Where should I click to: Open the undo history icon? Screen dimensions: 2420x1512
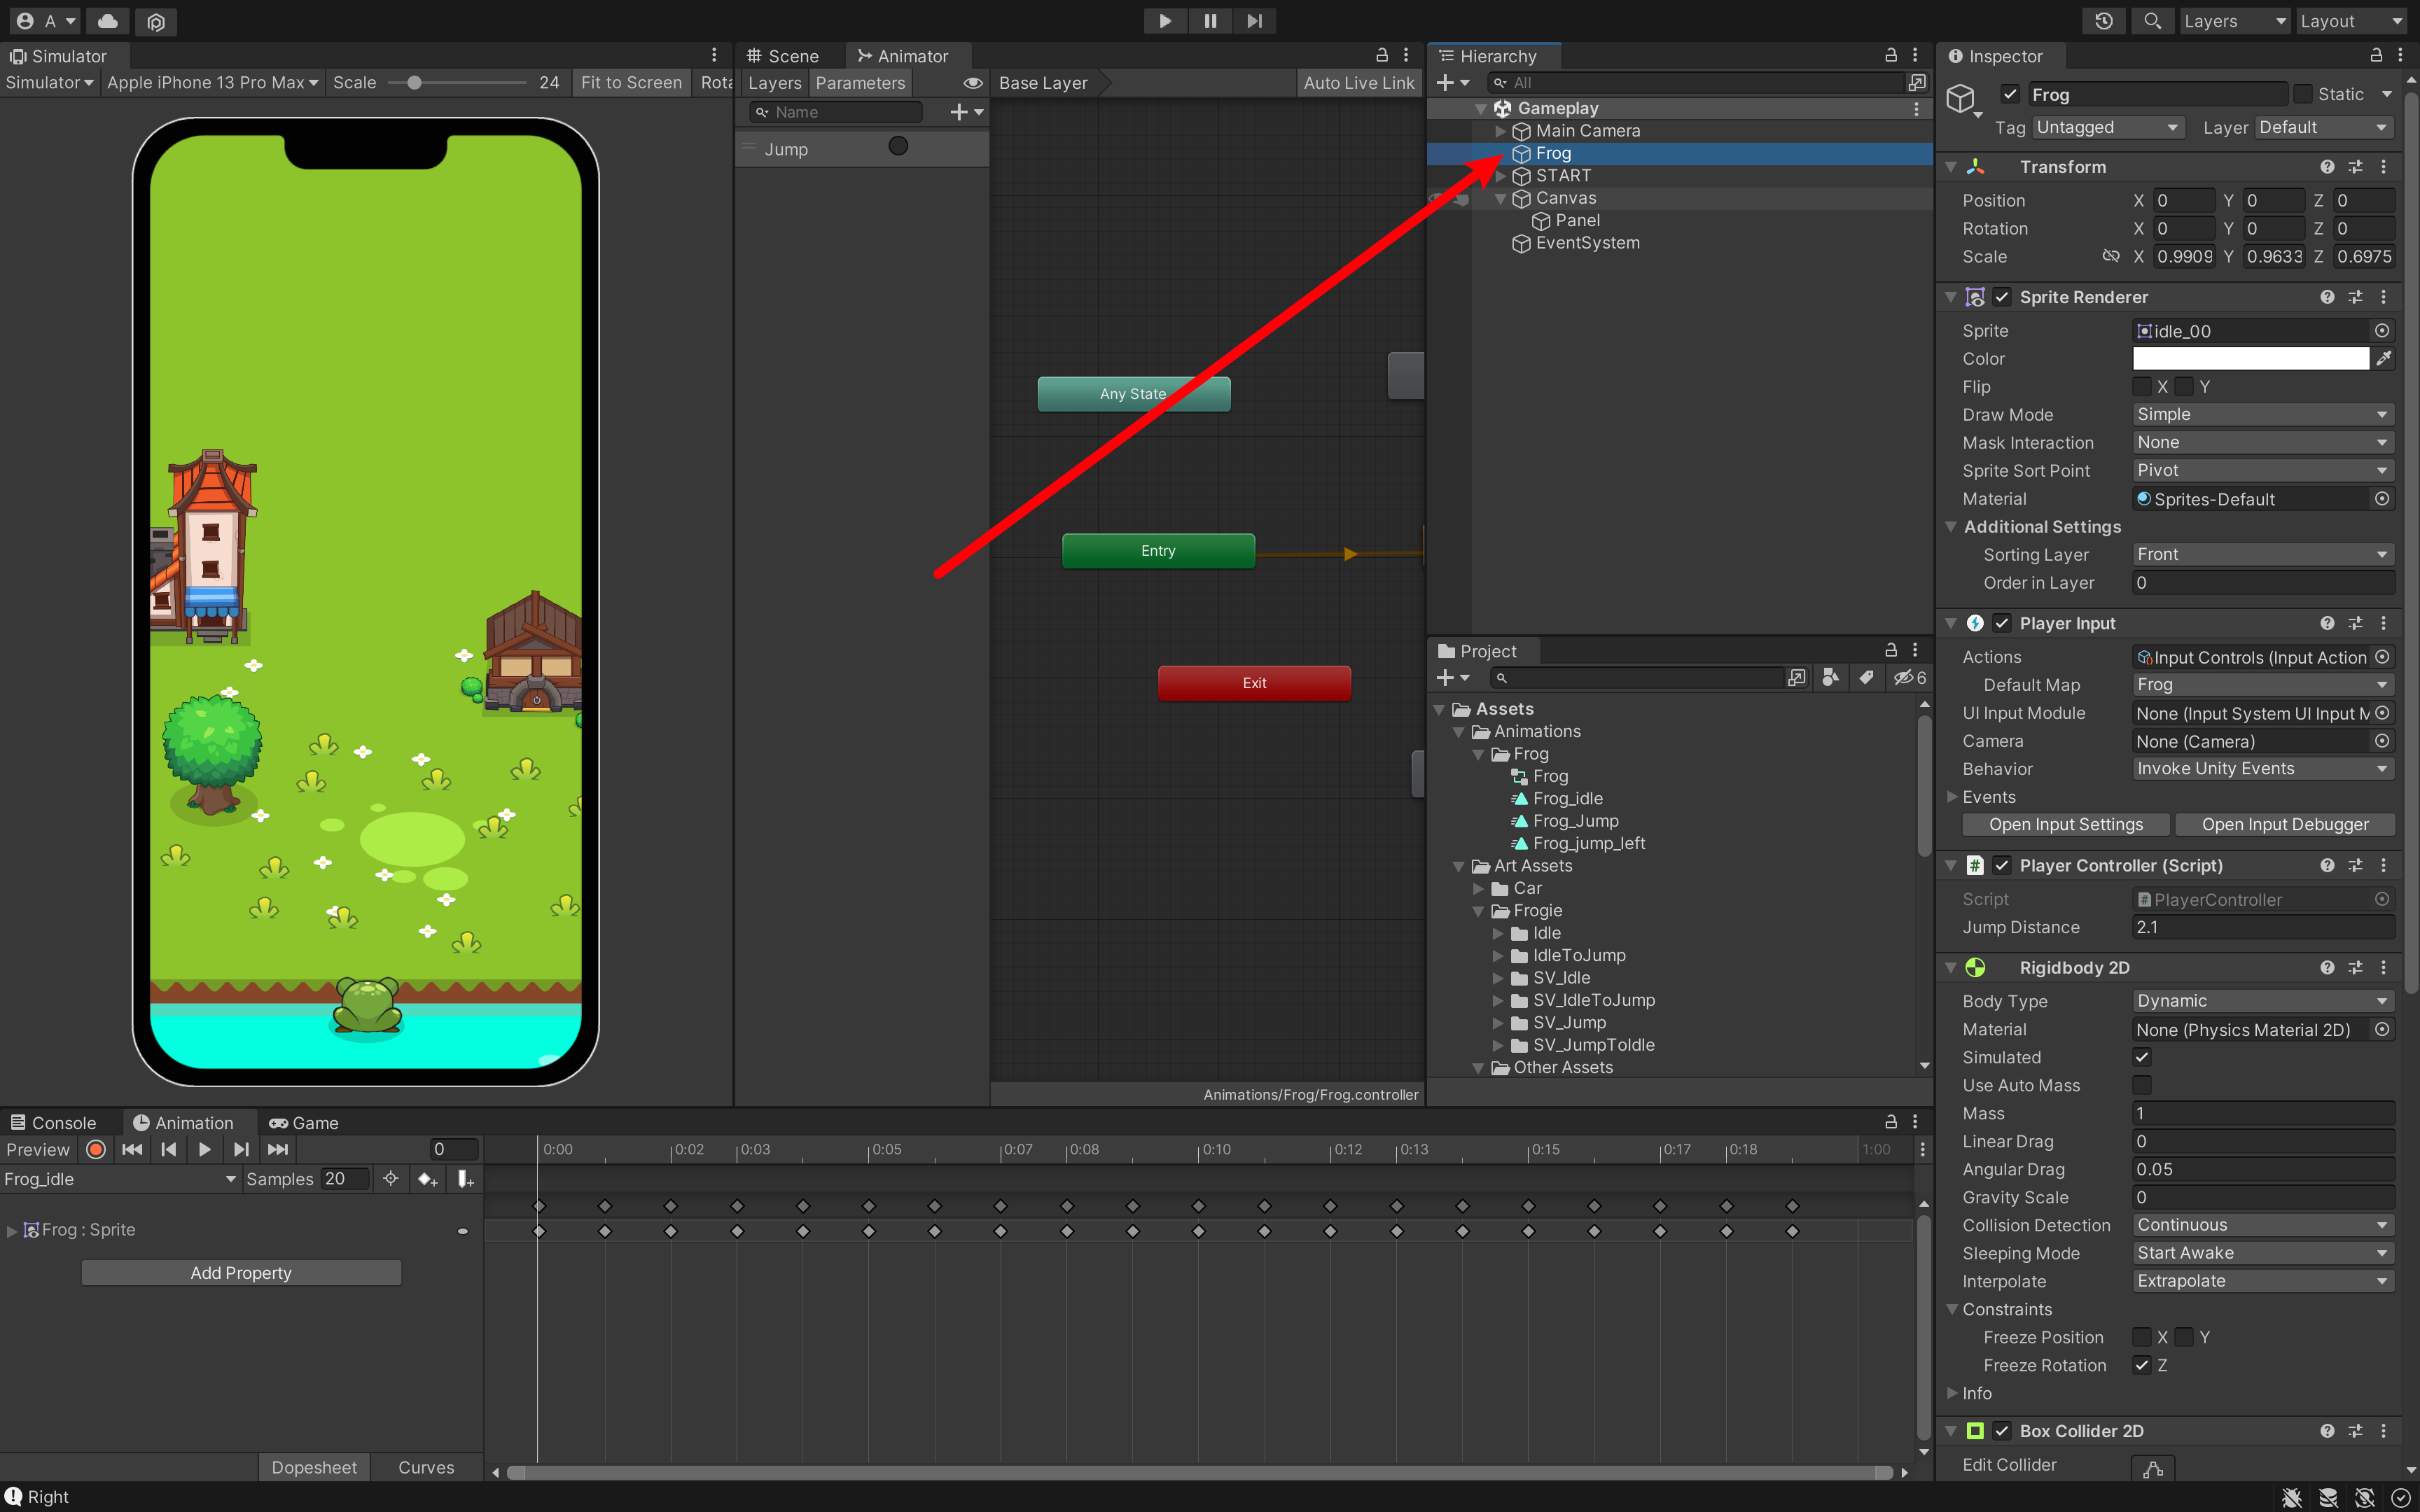point(2104,21)
